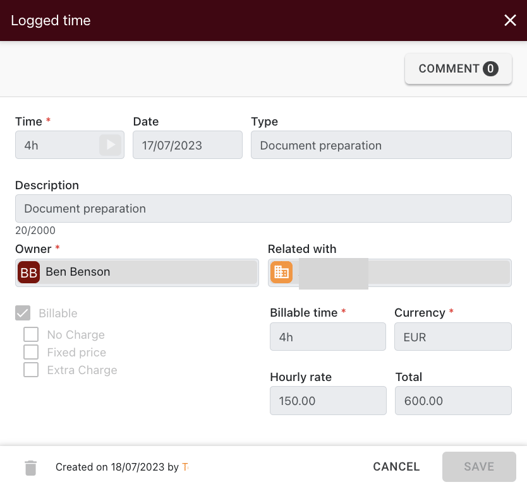The image size is (527, 487).
Task: Click the BB owner avatar badge
Action: coord(29,272)
